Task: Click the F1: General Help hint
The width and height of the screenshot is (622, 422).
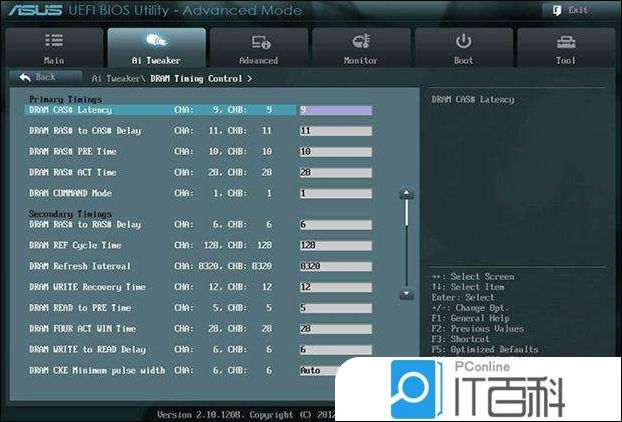Action: pos(470,318)
